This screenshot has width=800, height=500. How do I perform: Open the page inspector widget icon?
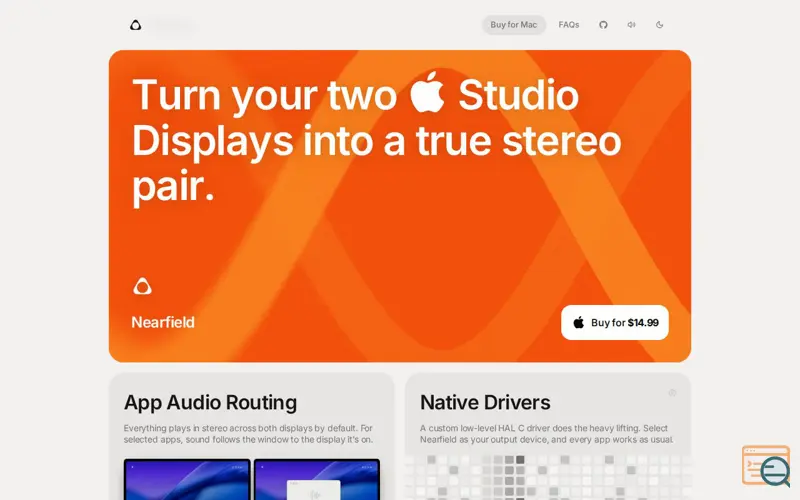click(766, 466)
